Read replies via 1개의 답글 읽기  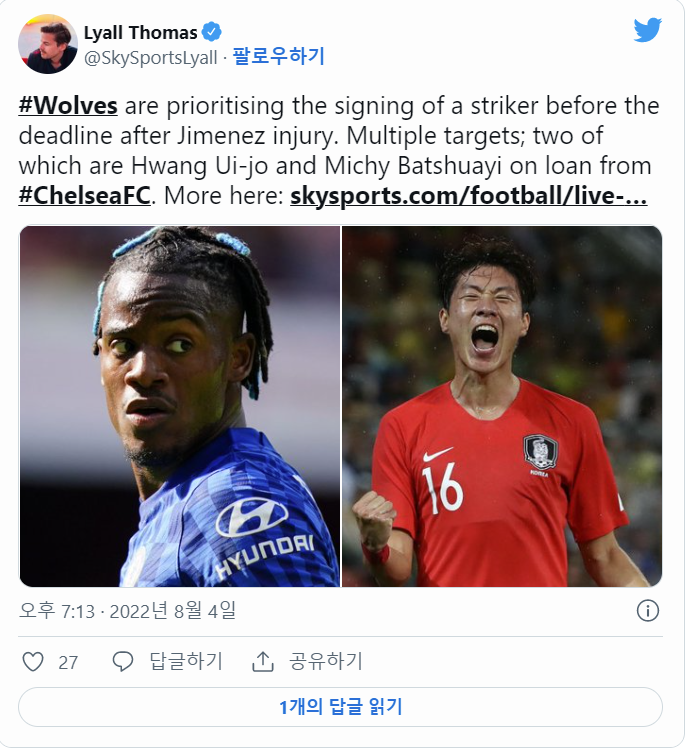pyautogui.click(x=341, y=707)
